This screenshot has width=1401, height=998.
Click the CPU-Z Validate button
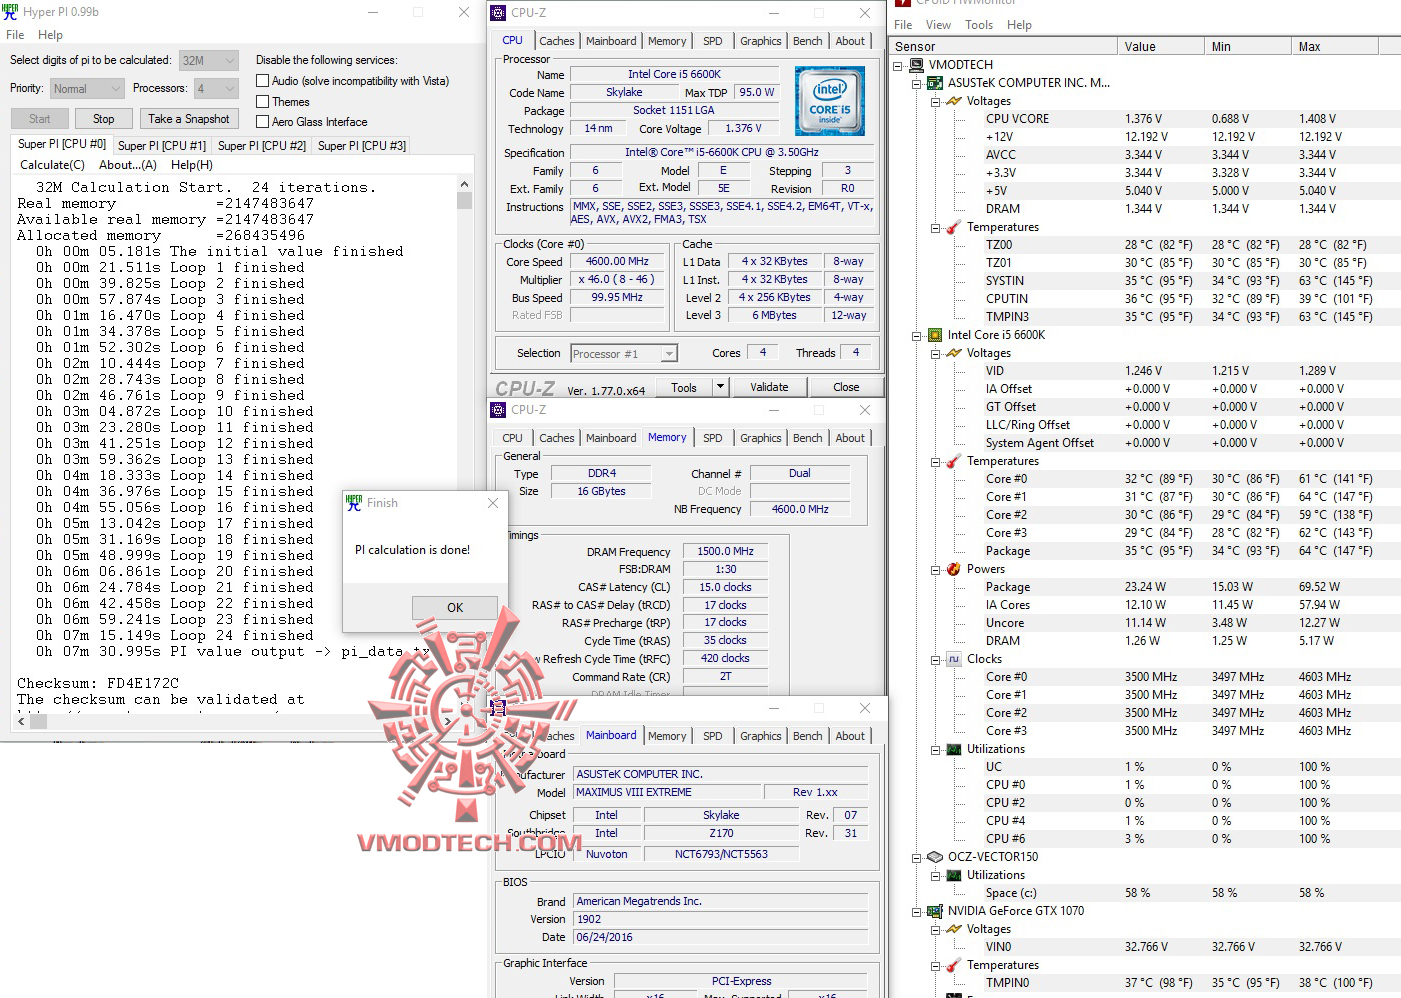coord(769,387)
